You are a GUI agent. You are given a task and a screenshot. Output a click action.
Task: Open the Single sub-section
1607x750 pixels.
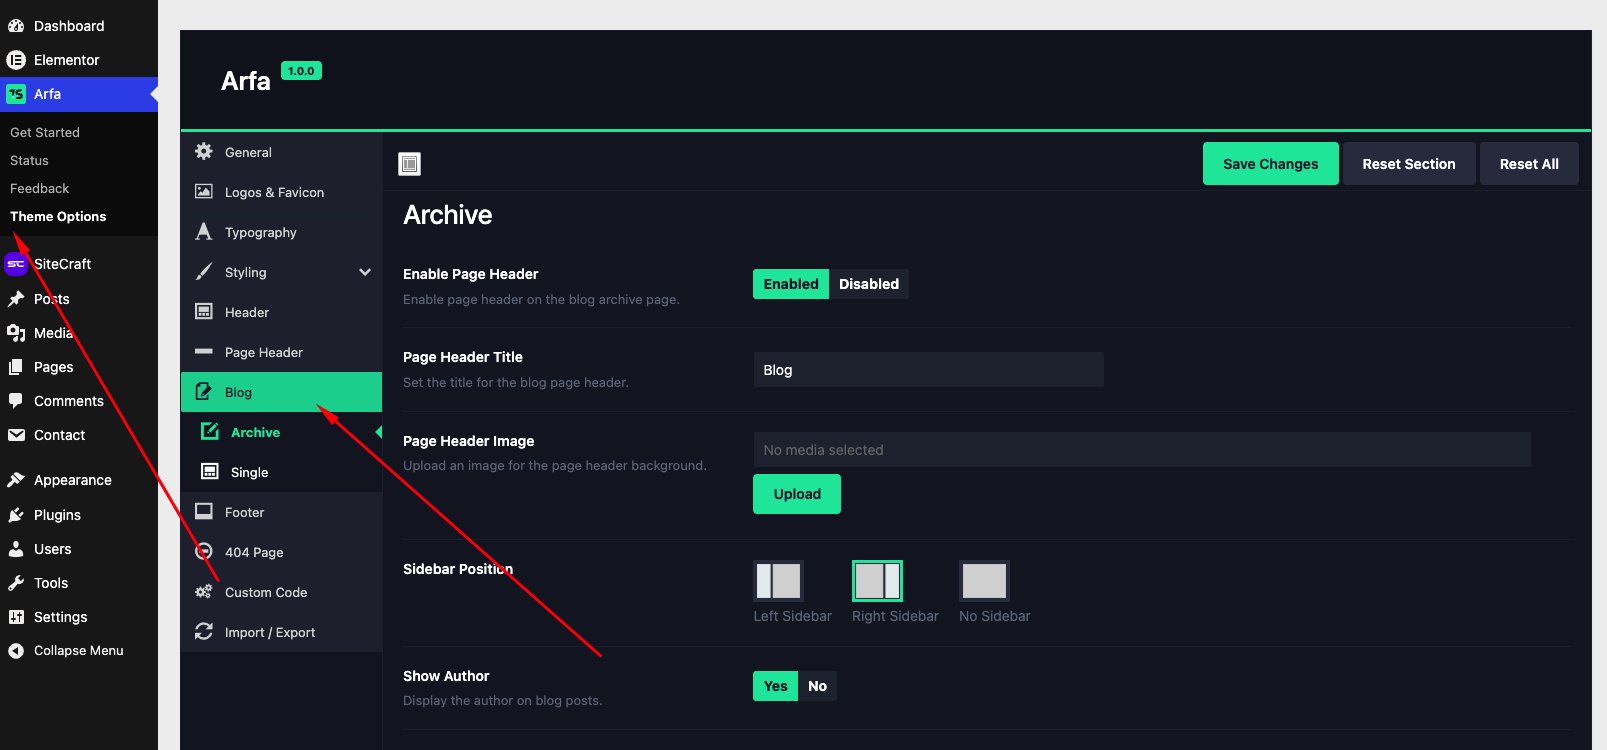pos(282,472)
